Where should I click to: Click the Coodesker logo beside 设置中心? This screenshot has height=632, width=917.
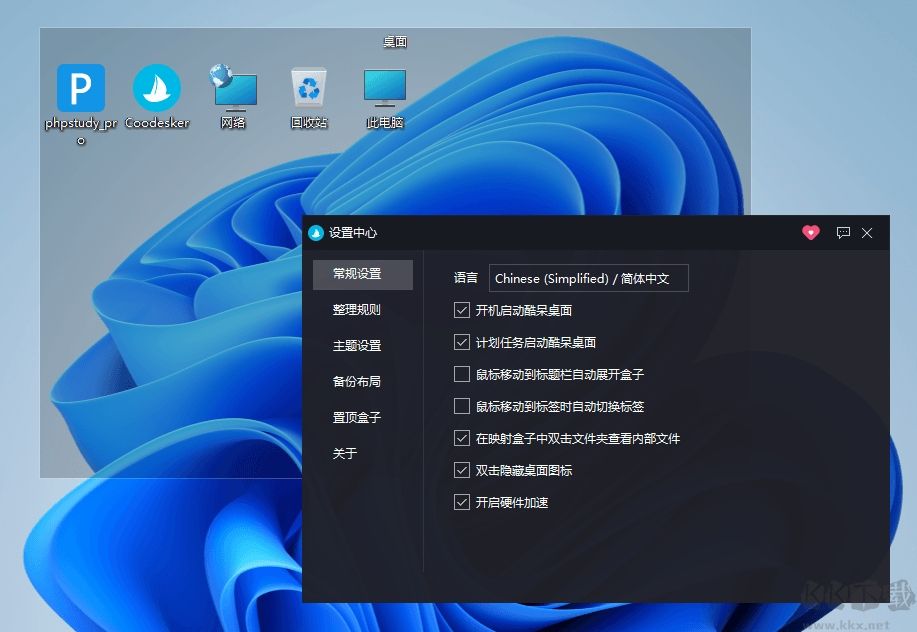click(x=315, y=232)
